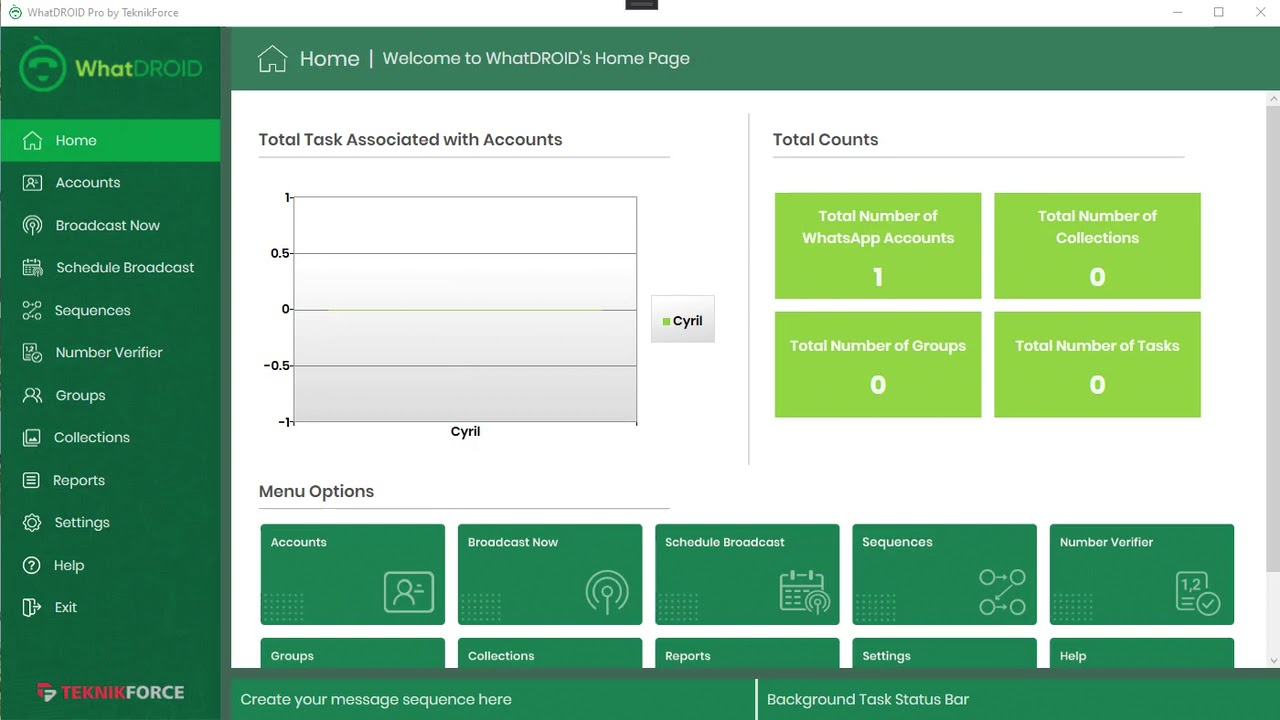Click the Accounts contact-card icon in sidebar

[32, 183]
